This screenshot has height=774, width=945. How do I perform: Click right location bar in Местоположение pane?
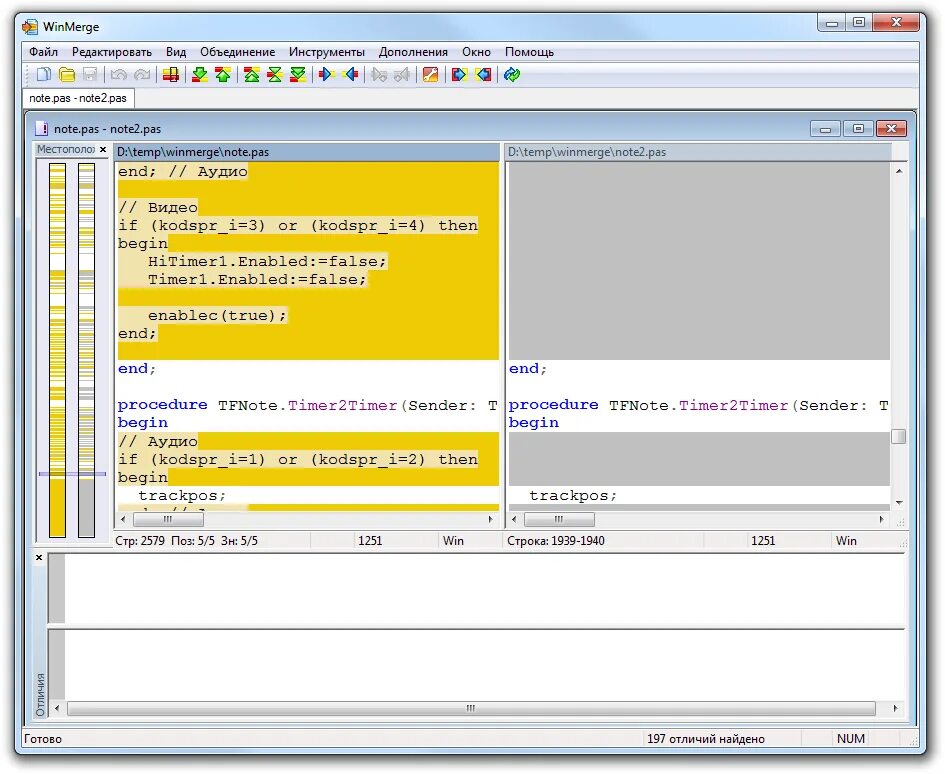[x=87, y=350]
